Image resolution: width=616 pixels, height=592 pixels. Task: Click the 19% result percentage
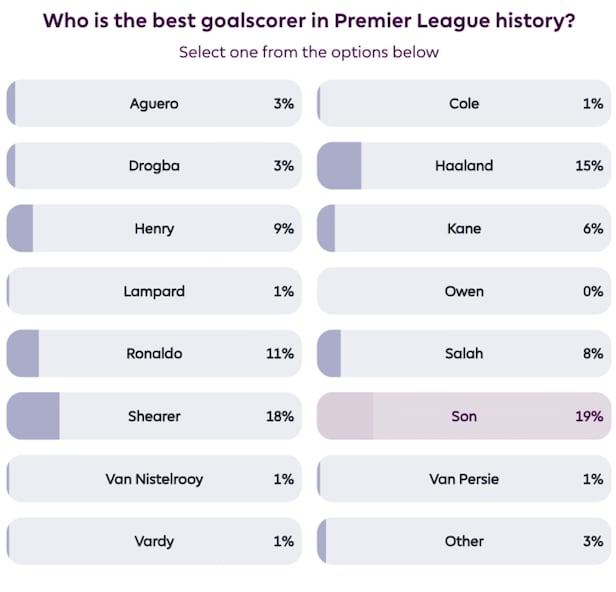589,416
